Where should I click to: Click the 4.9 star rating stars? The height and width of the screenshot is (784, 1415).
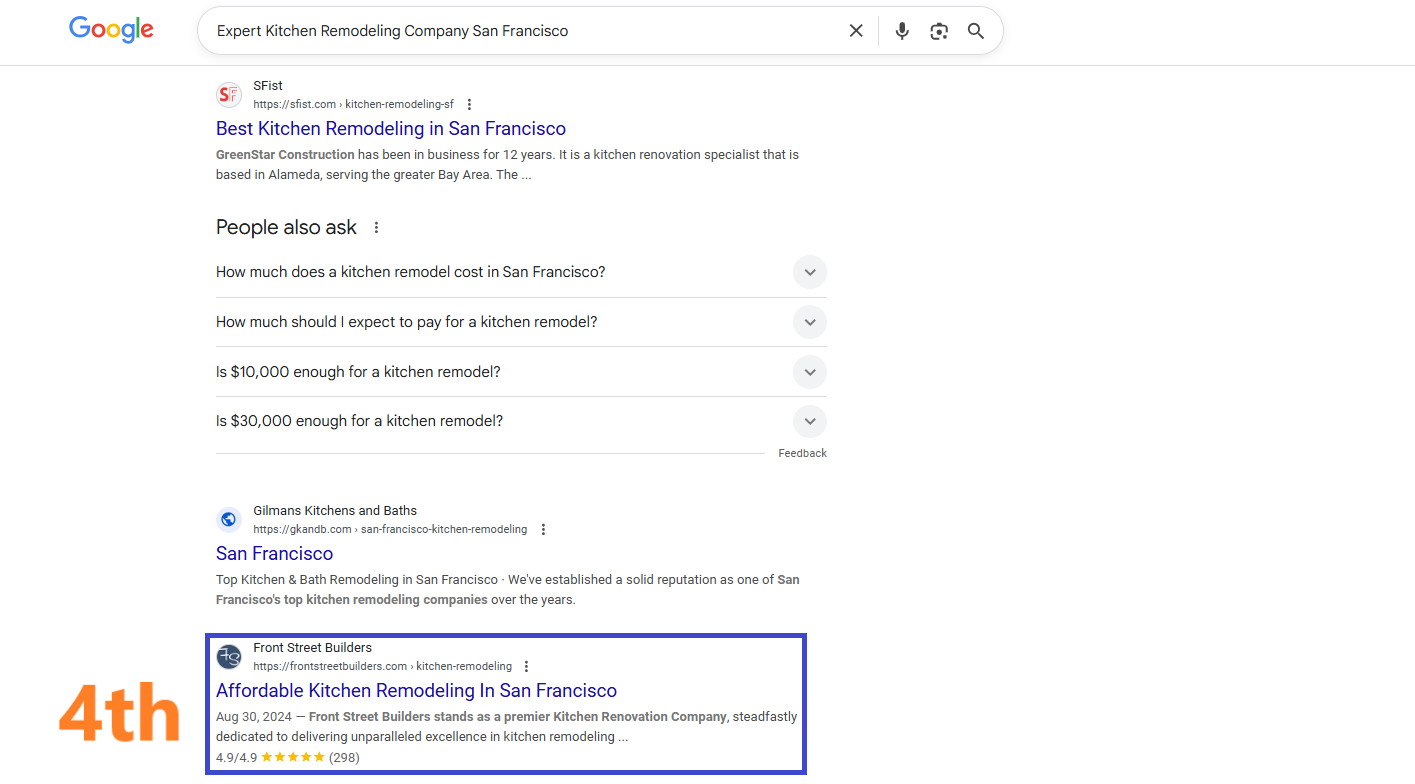coord(293,757)
